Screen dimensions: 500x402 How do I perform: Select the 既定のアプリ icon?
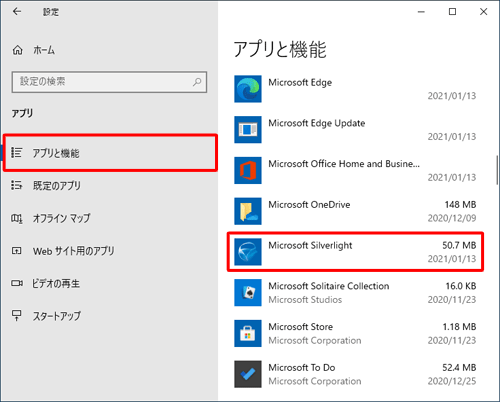tap(16, 185)
